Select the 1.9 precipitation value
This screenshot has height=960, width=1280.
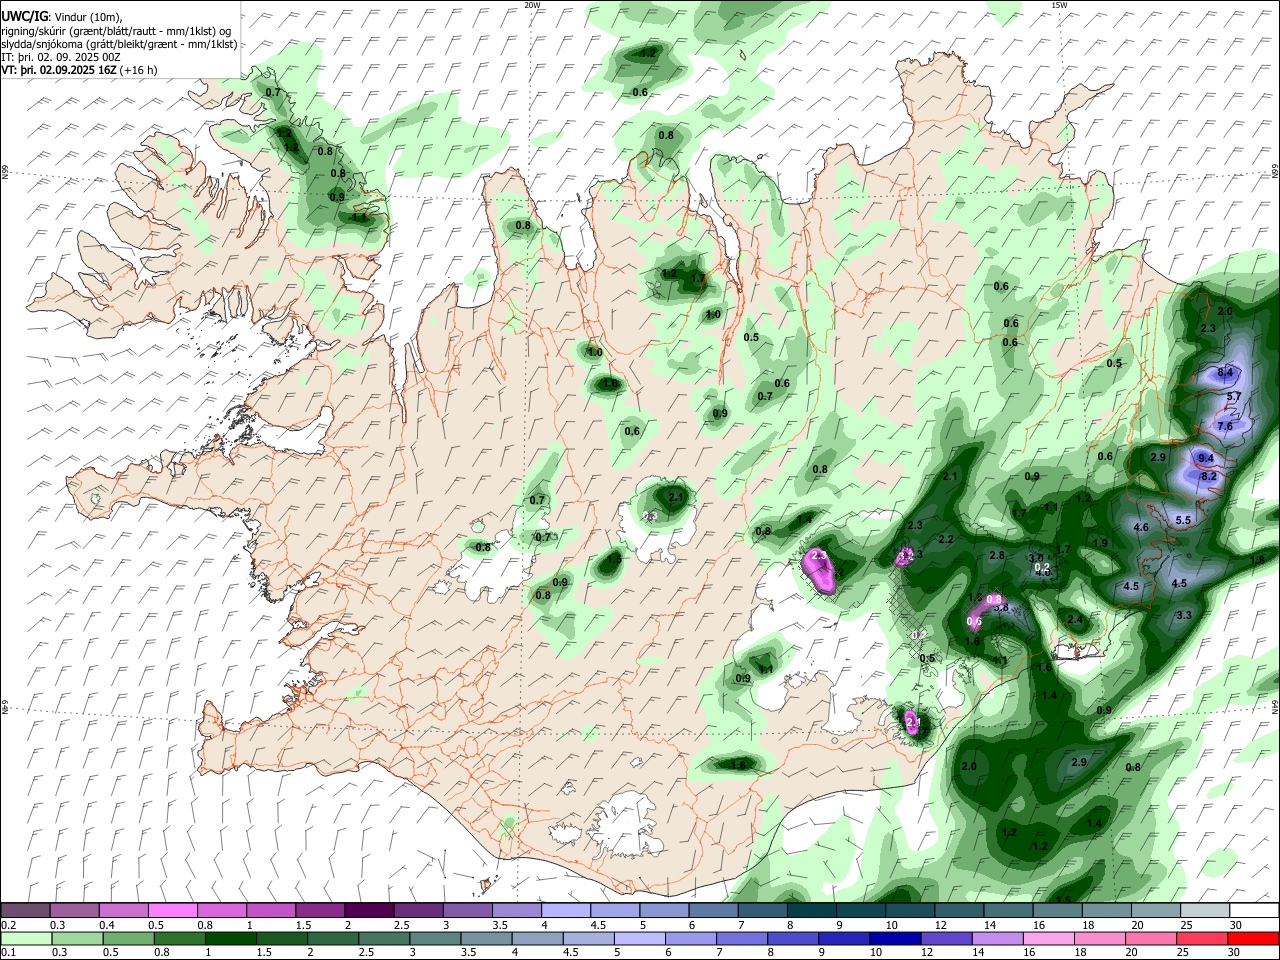click(x=1101, y=543)
